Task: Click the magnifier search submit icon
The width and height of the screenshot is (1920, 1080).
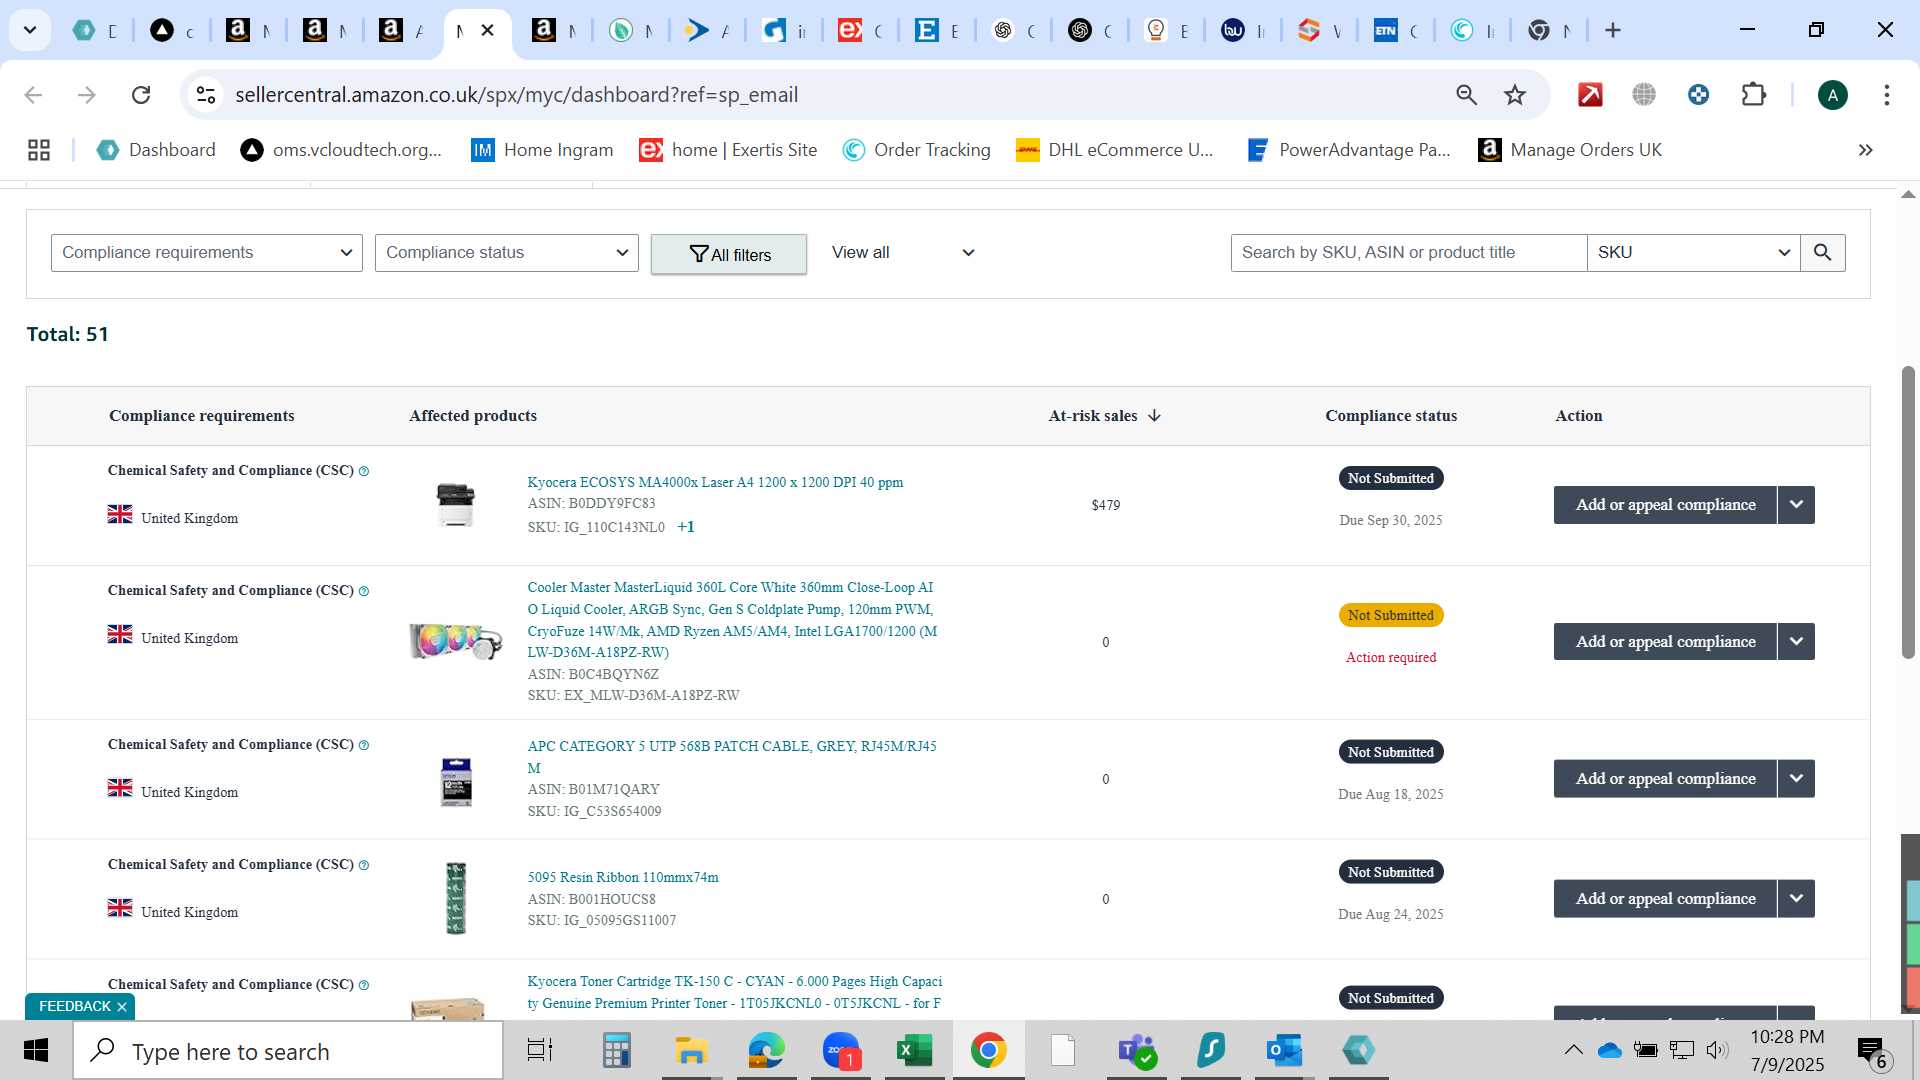Action: click(x=1822, y=253)
